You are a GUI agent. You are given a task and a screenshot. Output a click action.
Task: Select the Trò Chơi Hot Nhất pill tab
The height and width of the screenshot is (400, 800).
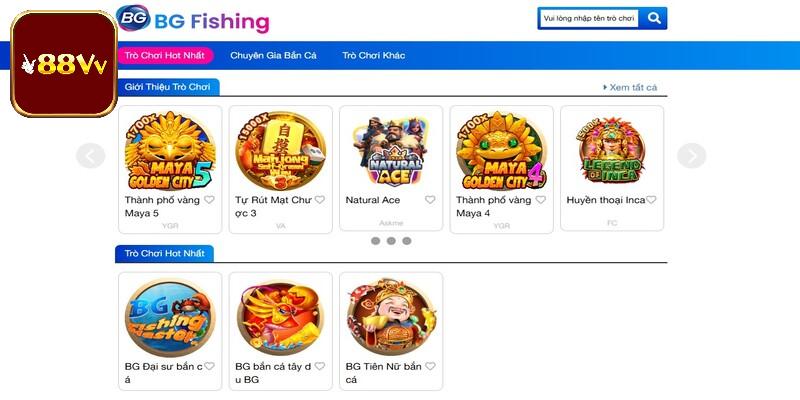pos(165,55)
